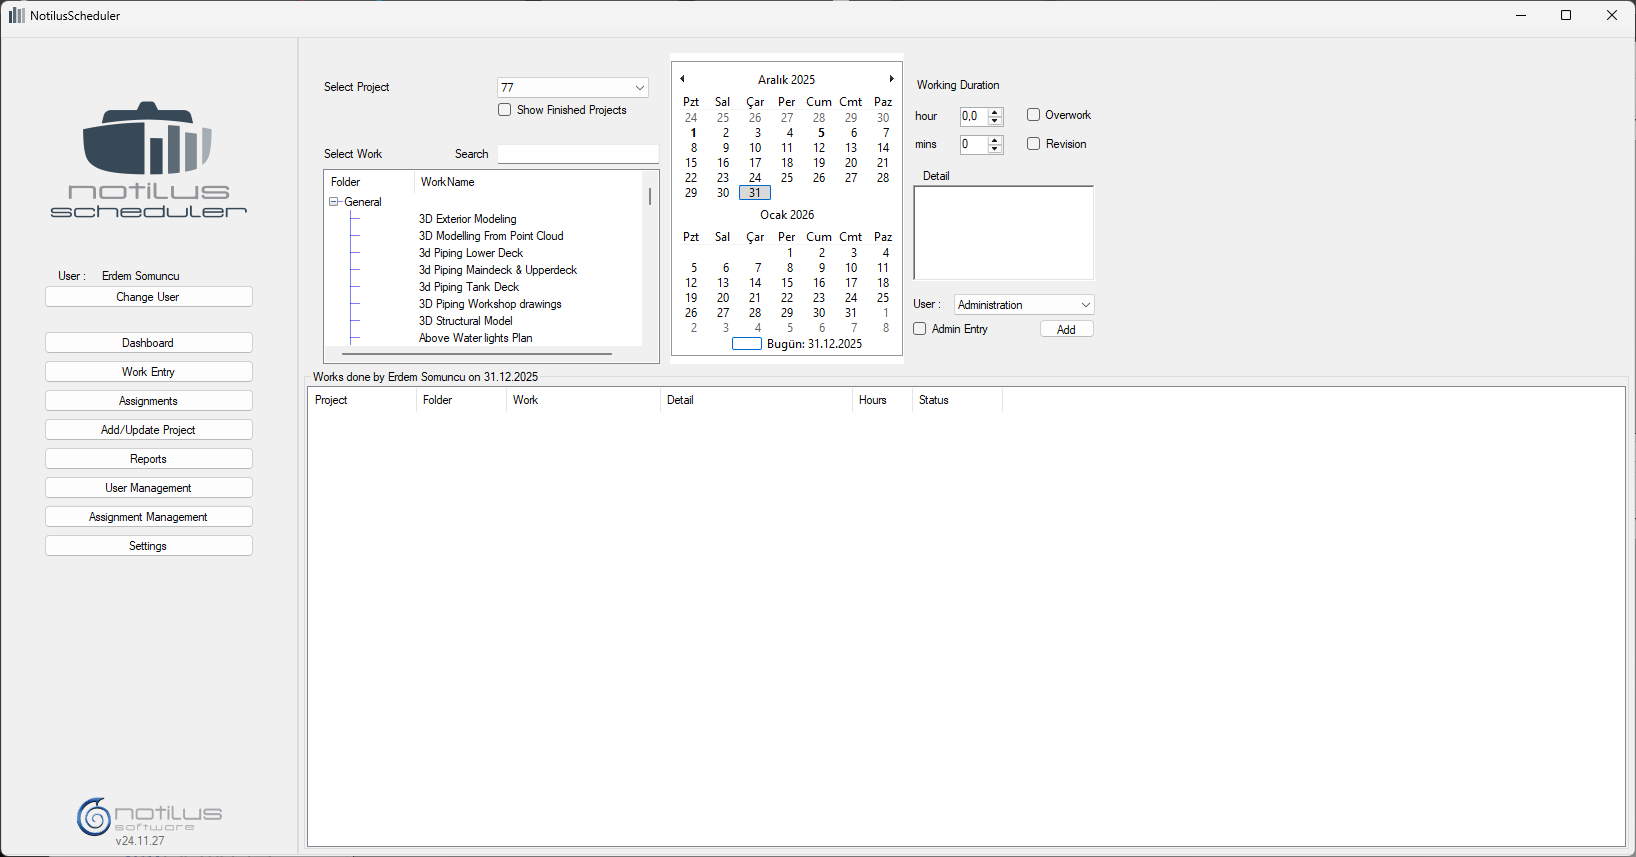Tick the Overwork checkbox

click(x=1034, y=115)
